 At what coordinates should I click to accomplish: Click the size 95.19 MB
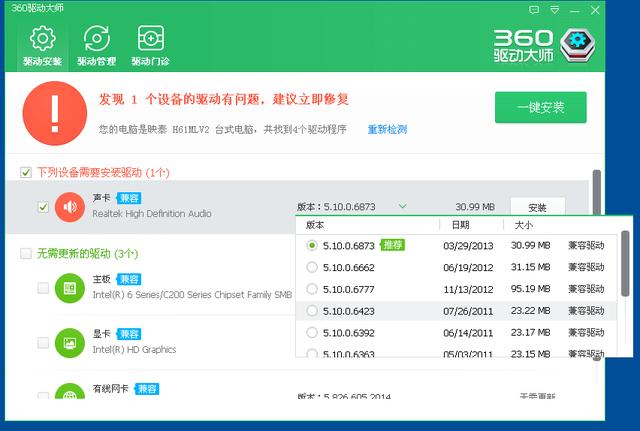point(531,289)
